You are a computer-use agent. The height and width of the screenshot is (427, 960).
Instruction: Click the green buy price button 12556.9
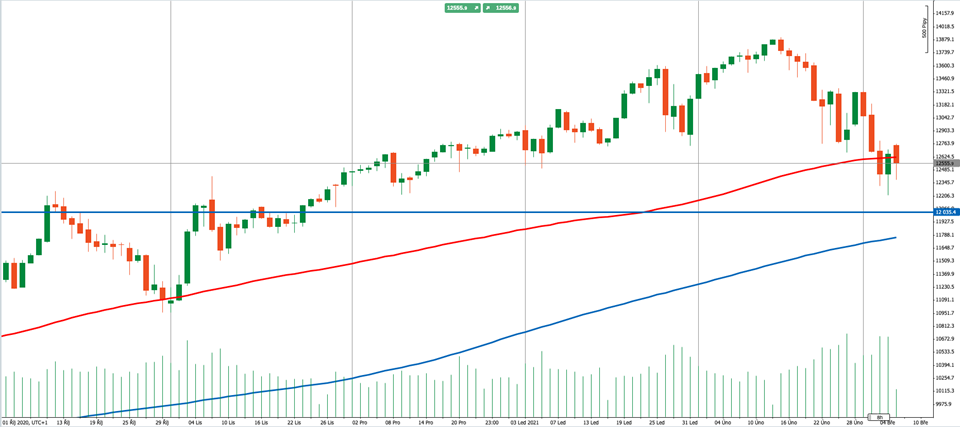pyautogui.click(x=500, y=8)
